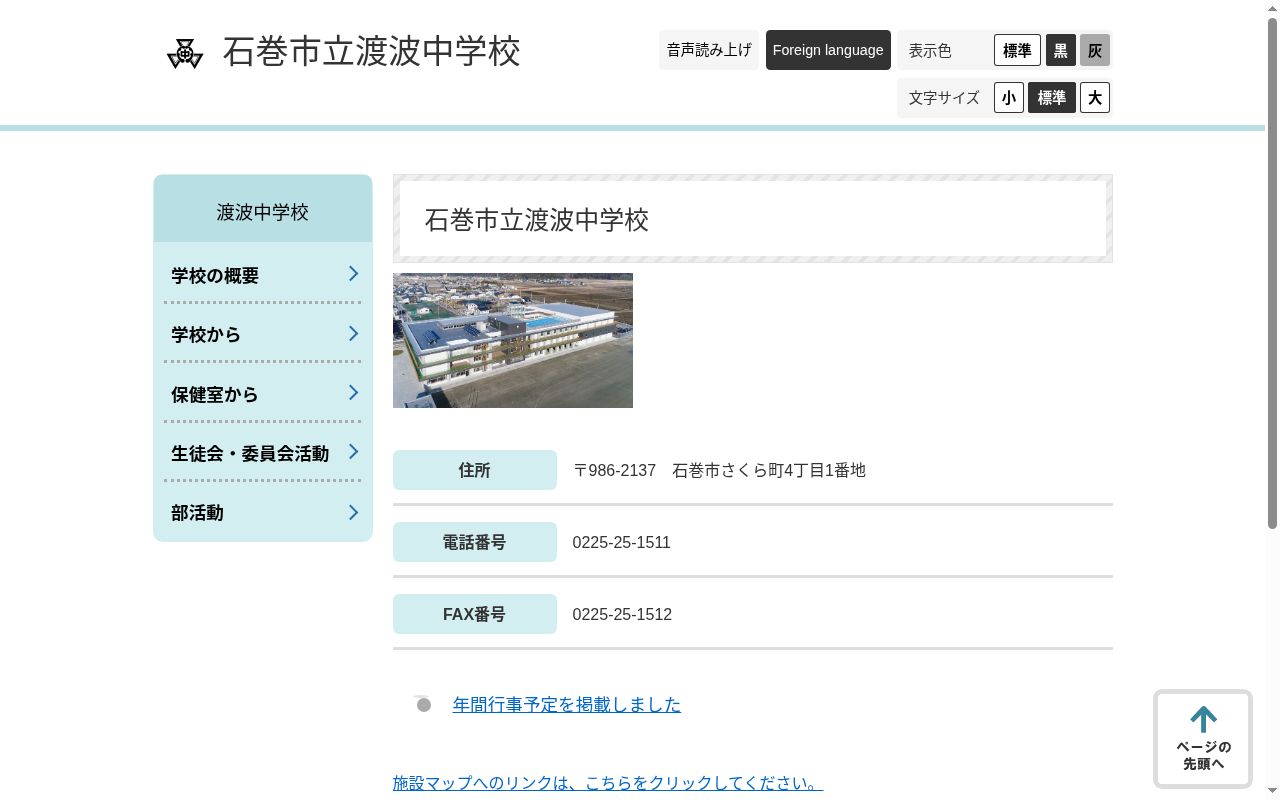Click the 文字サイズ label
1280x800 pixels.
[944, 98]
